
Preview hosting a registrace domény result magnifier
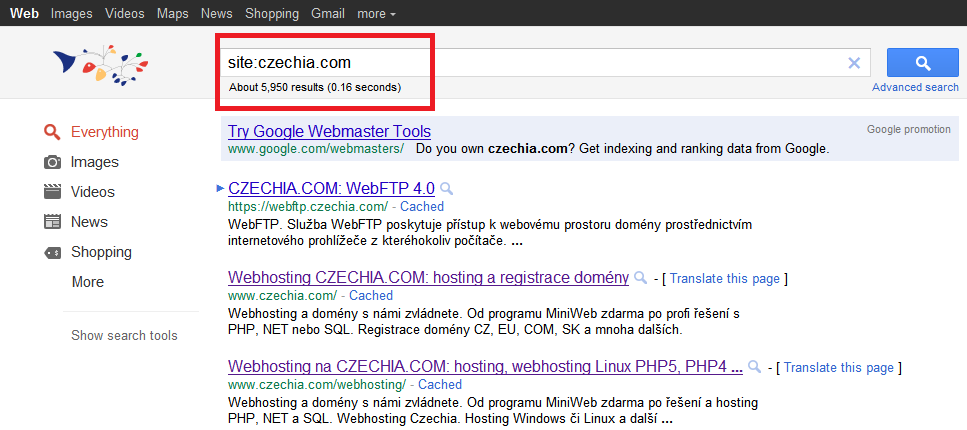pos(641,278)
